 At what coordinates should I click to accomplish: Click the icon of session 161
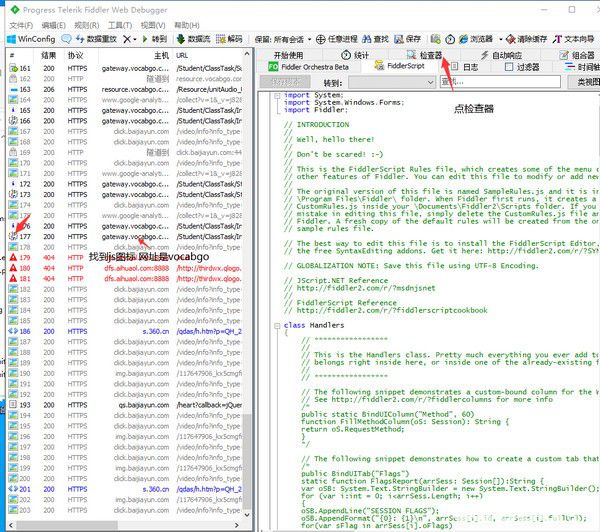(13, 68)
